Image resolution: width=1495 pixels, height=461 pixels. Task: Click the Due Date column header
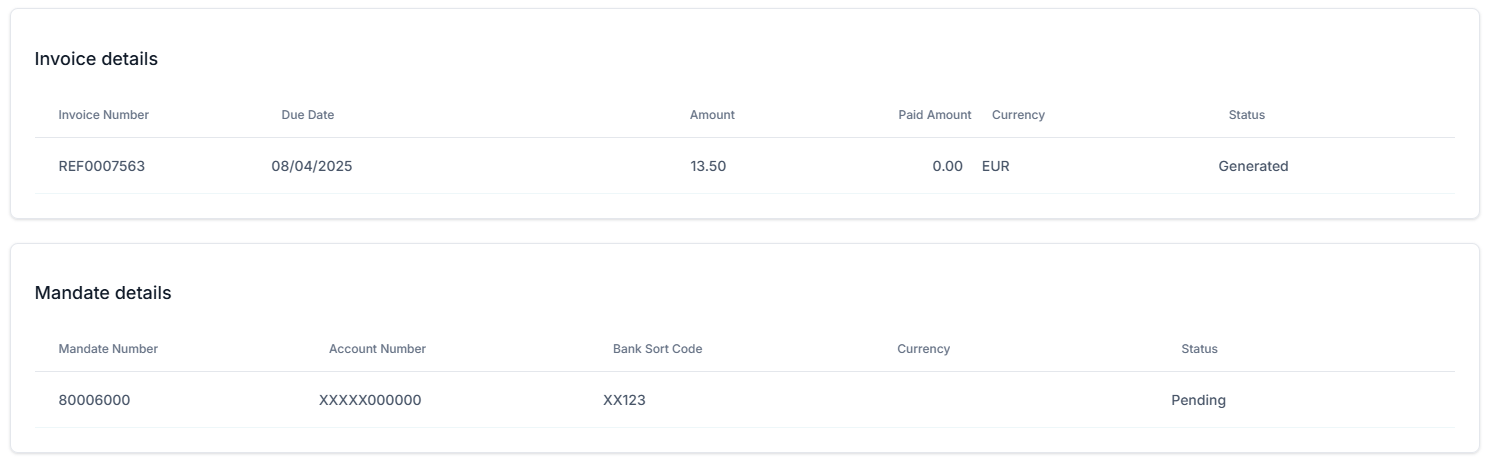[307, 115]
